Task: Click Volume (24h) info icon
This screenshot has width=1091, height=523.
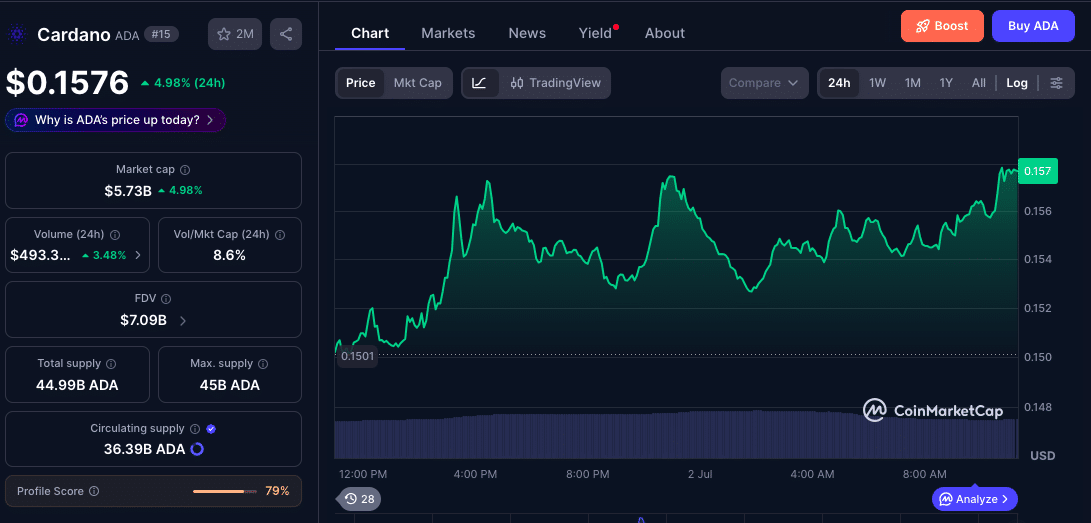Action: 116,234
